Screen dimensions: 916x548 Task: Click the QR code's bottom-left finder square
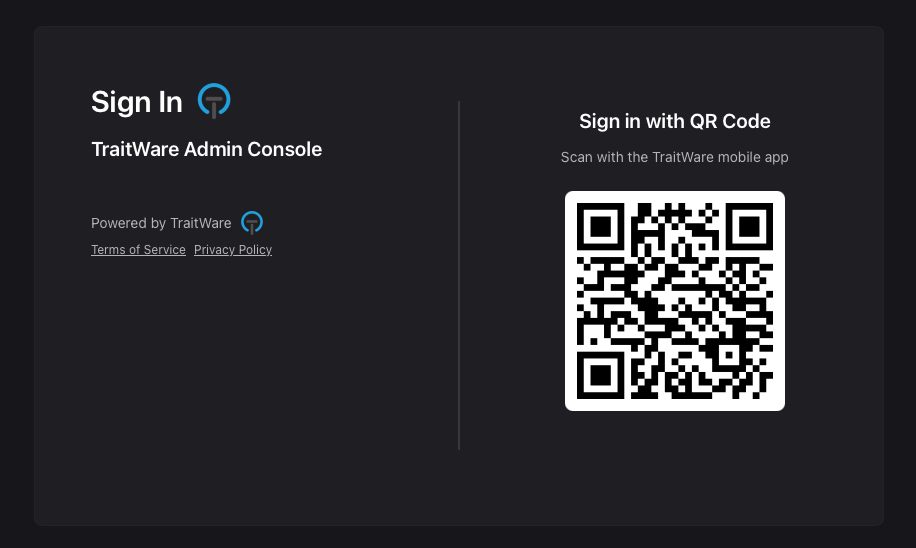coord(601,375)
